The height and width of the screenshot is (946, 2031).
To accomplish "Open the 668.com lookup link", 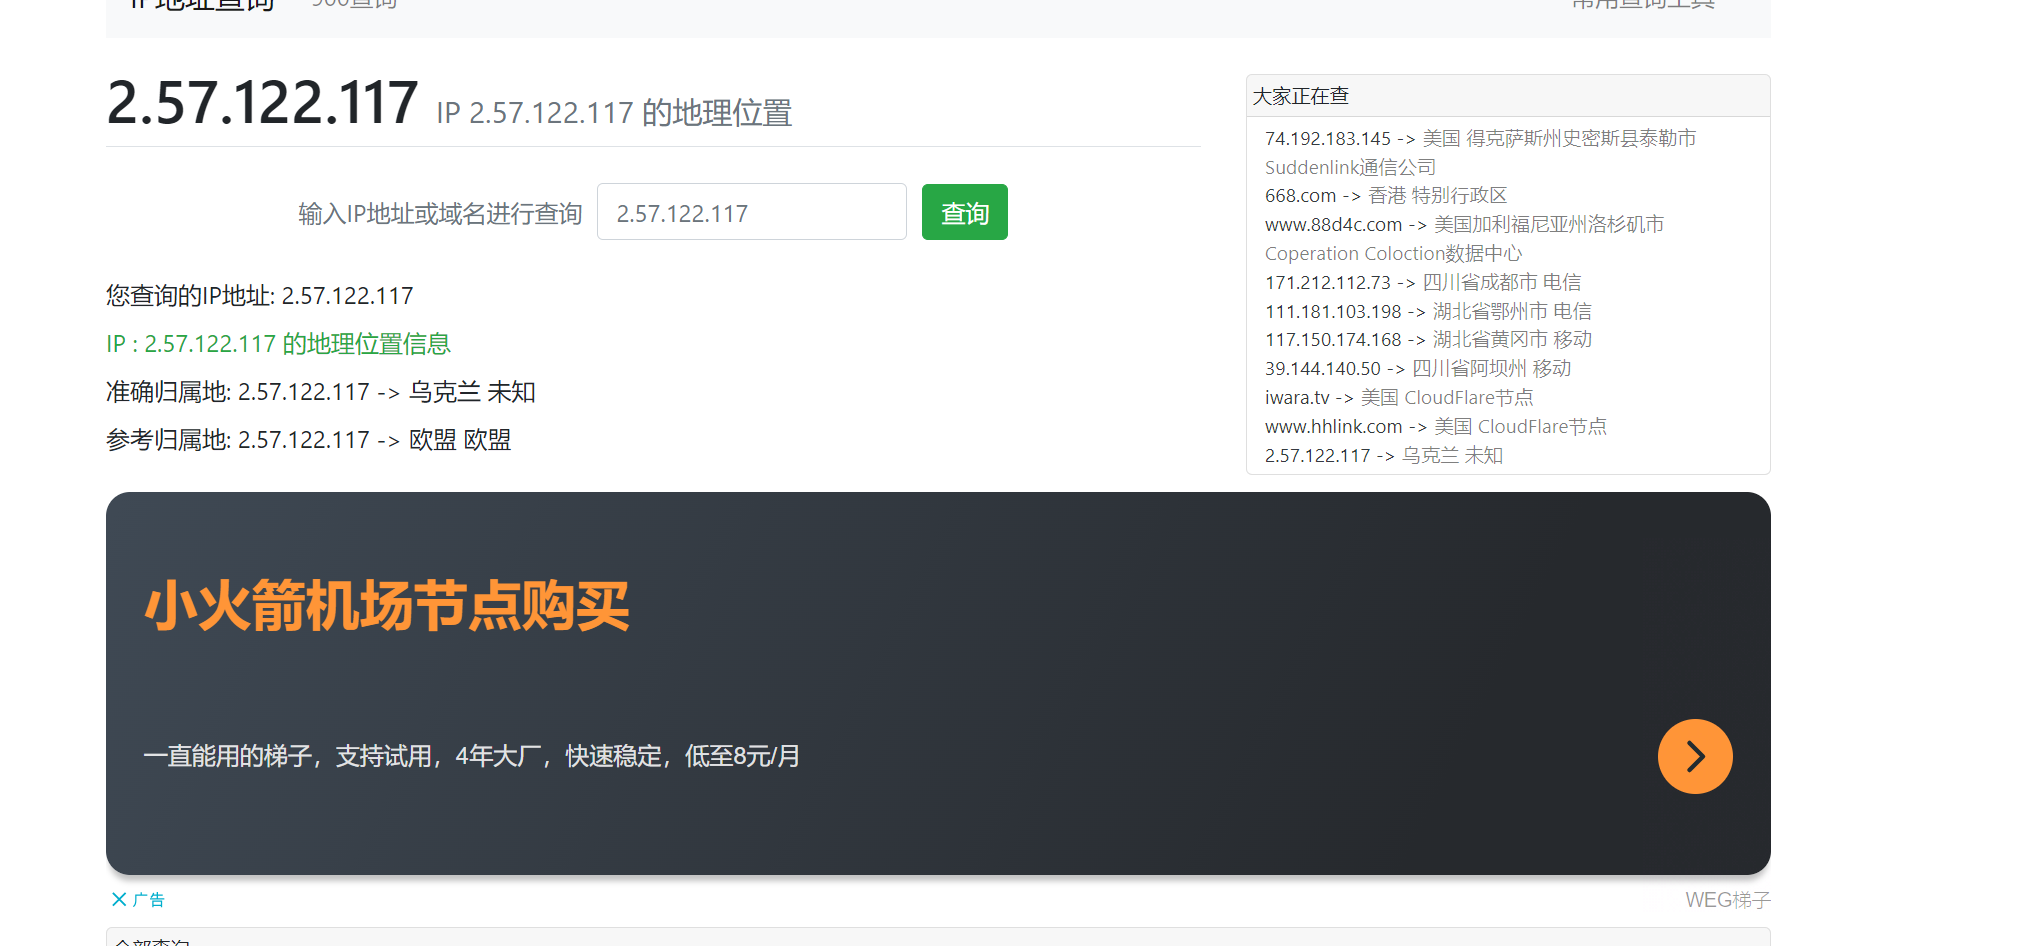I will pos(1300,195).
